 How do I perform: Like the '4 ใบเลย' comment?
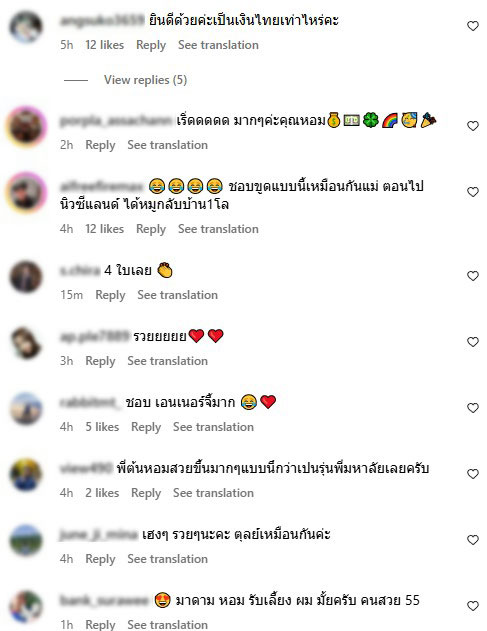tap(473, 276)
